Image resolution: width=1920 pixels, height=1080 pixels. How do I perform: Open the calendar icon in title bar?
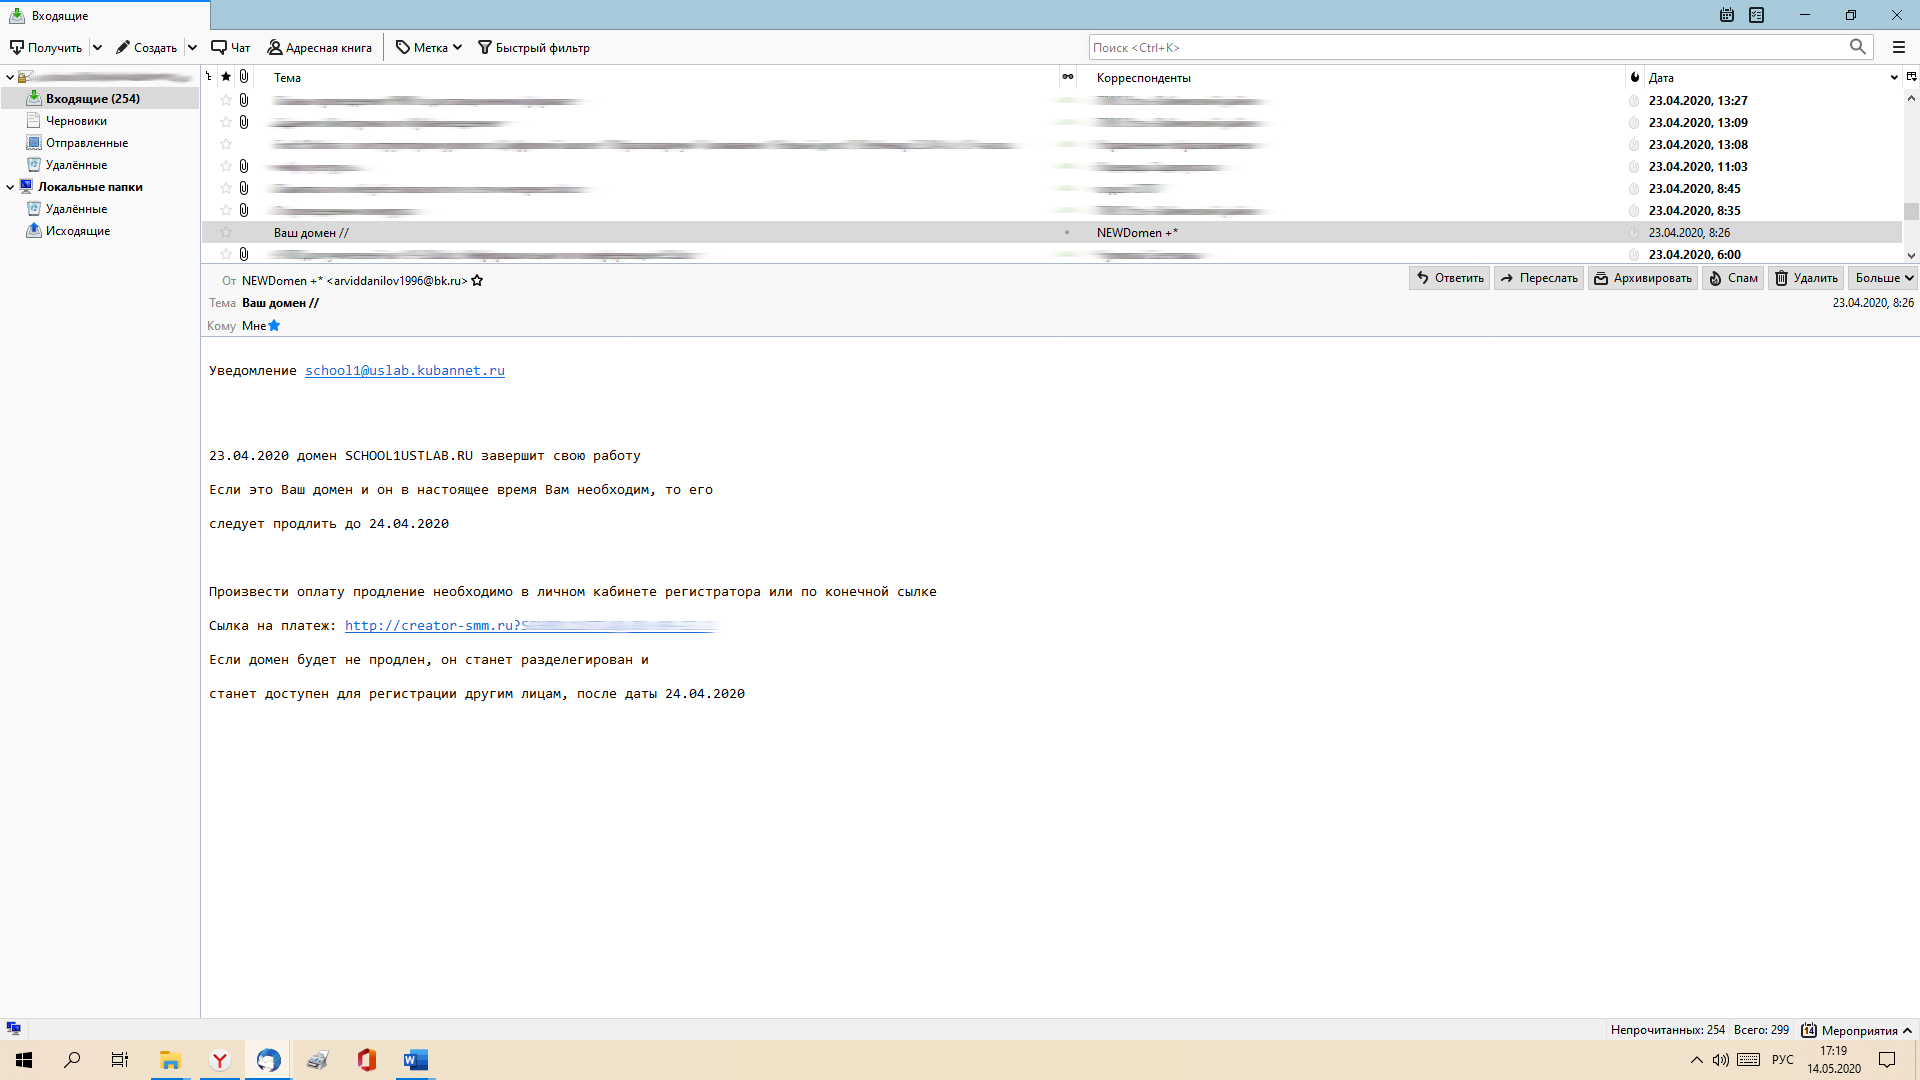(x=1727, y=15)
